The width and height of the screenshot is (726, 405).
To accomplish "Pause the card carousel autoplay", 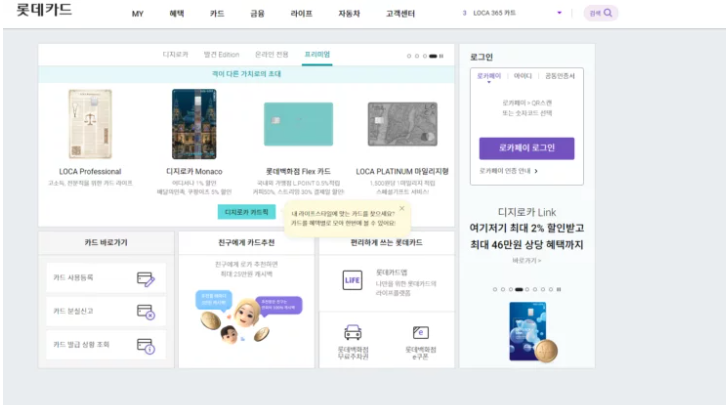I will click(x=441, y=56).
